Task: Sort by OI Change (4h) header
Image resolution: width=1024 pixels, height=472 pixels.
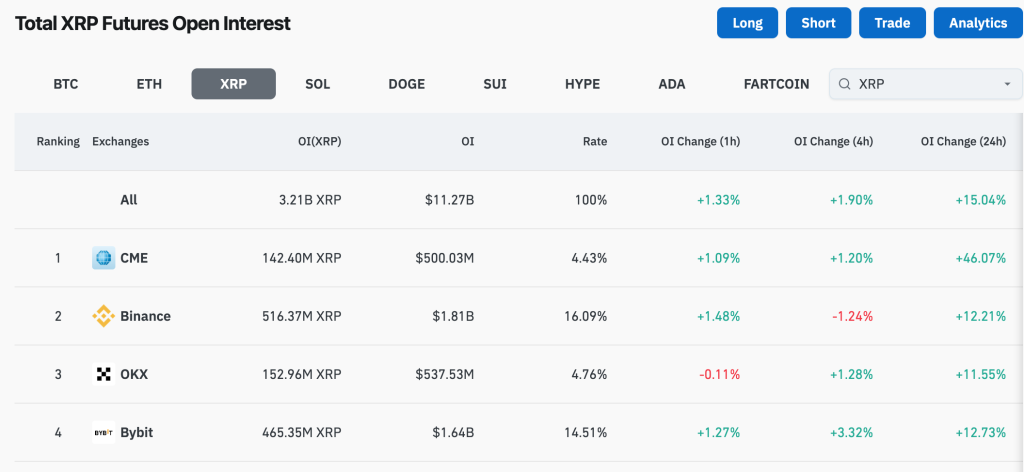Action: tap(833, 142)
